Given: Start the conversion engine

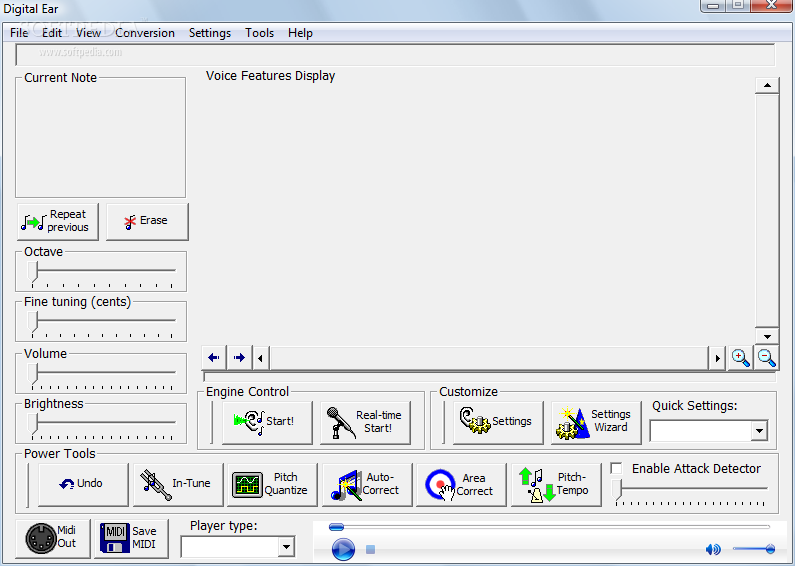Looking at the screenshot, I should pos(267,422).
